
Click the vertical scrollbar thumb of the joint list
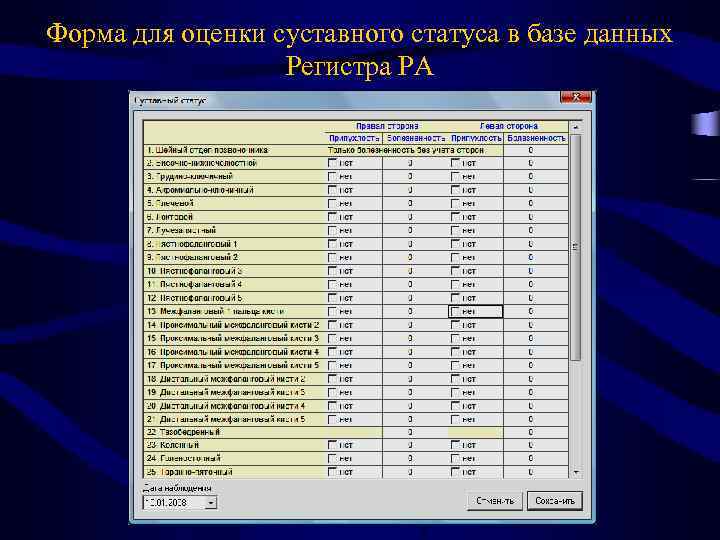click(x=576, y=247)
